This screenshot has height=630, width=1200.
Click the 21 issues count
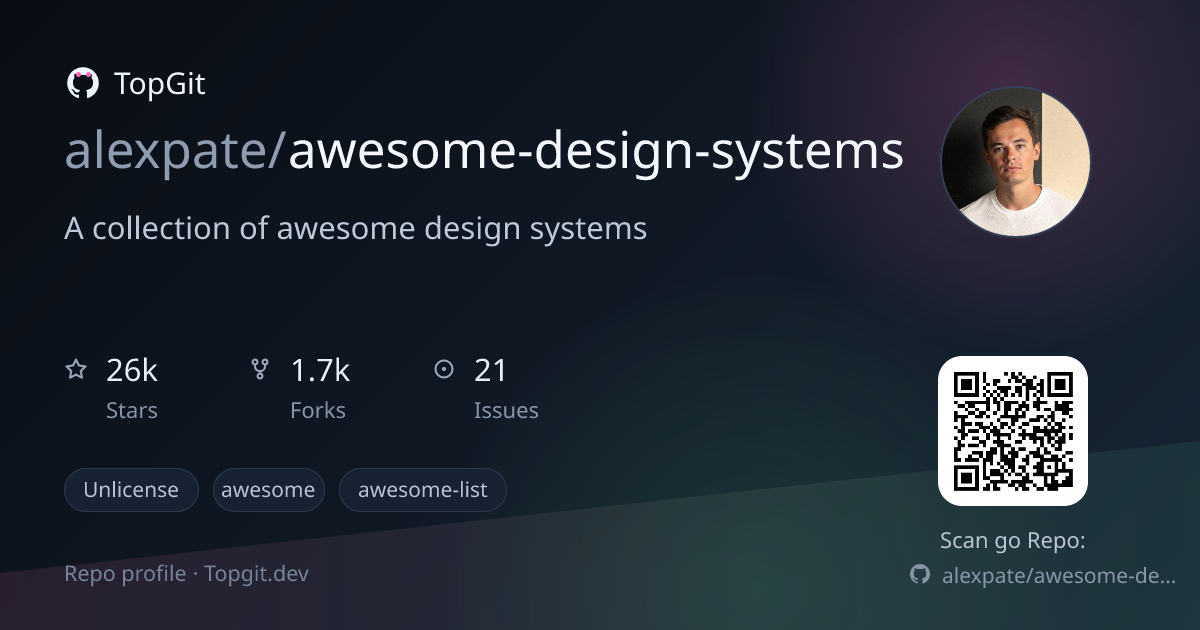[x=491, y=371]
